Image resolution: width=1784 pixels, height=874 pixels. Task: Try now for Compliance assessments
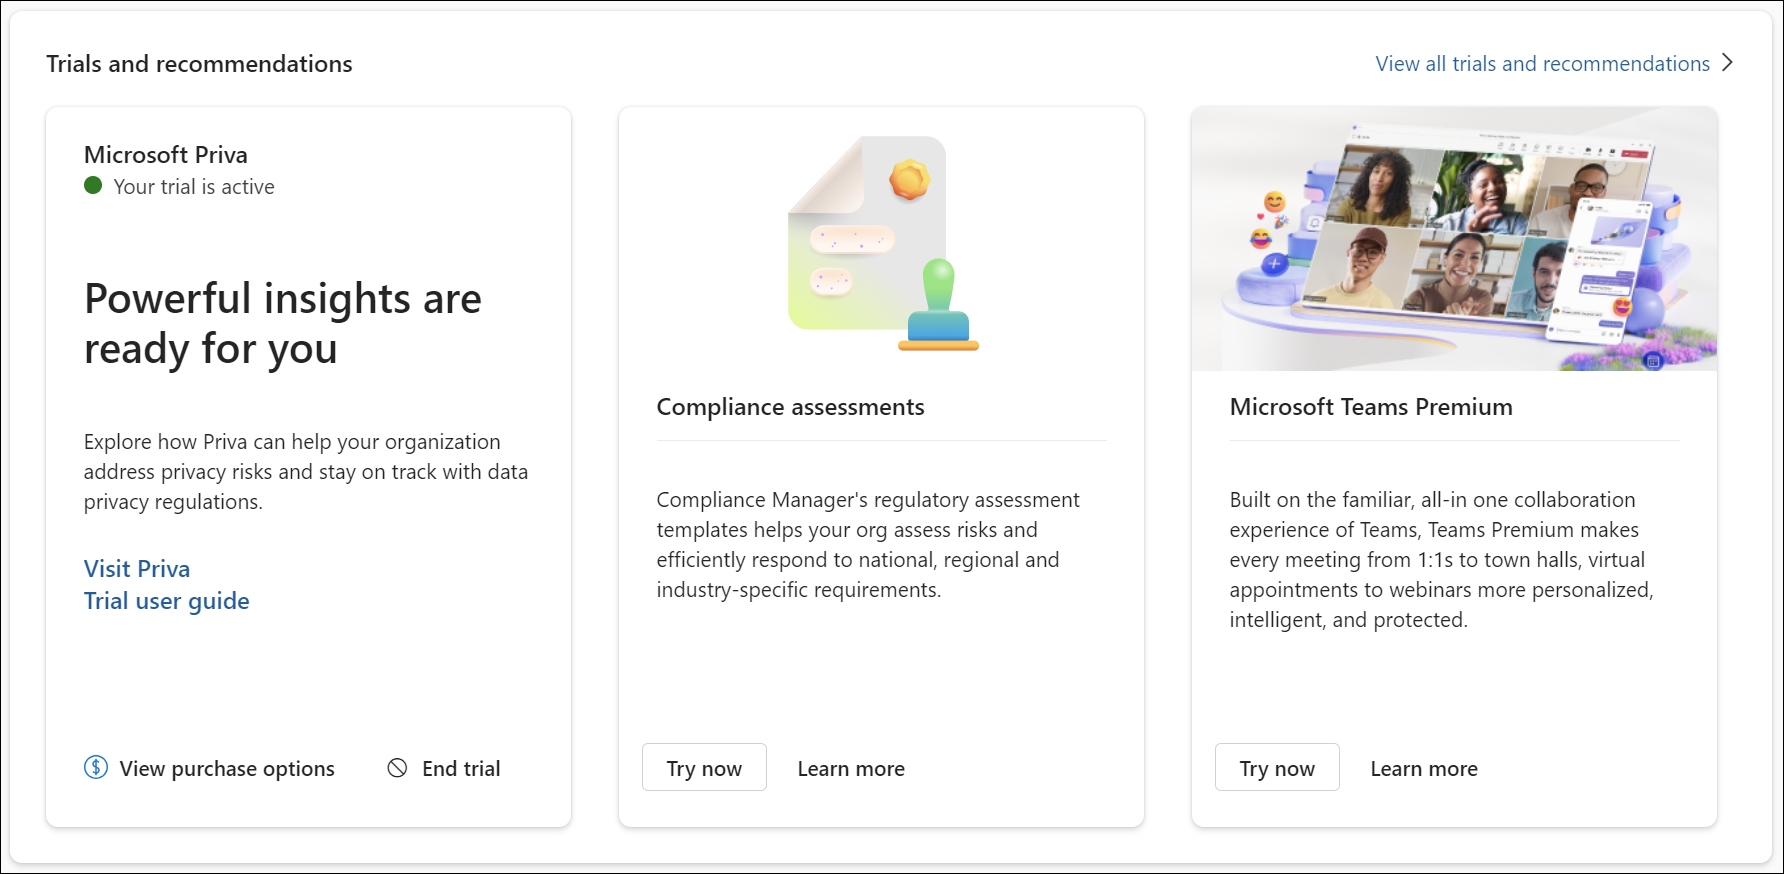click(704, 767)
